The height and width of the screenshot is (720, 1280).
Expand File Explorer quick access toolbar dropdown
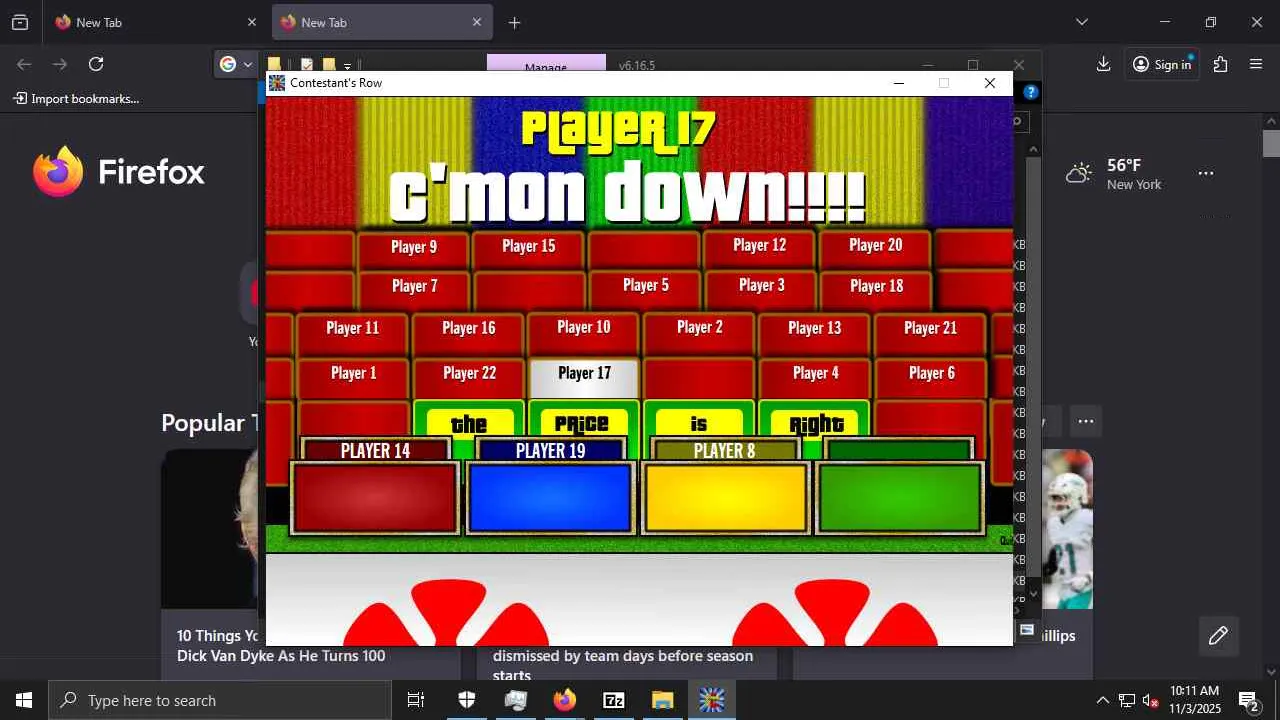click(x=347, y=67)
